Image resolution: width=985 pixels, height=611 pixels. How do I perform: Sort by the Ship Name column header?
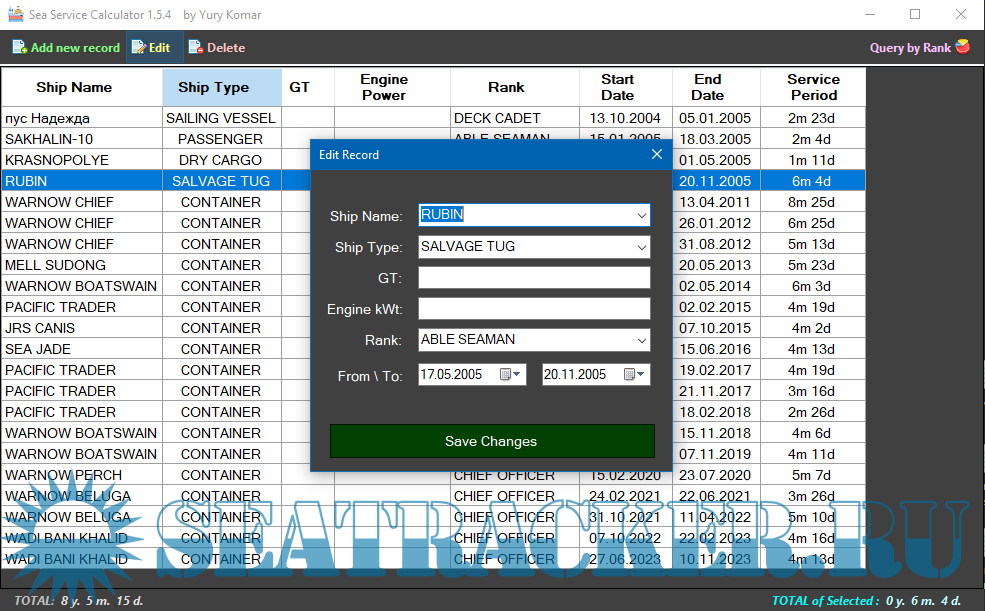point(74,87)
